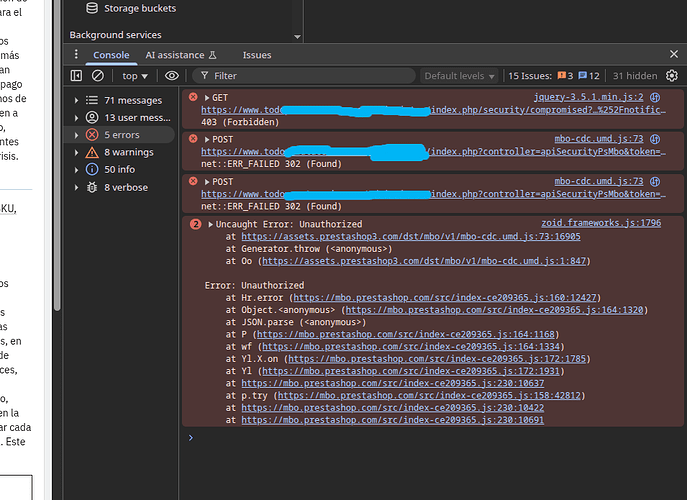Expand the 50 info group
The image size is (687, 500).
tap(76, 170)
